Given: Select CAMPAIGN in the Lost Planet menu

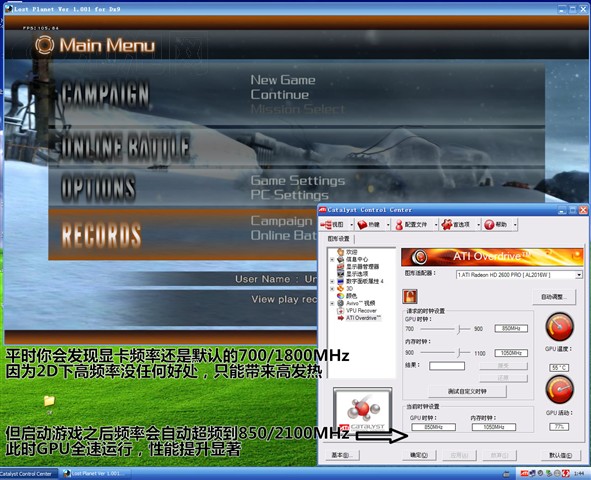Looking at the screenshot, I should pos(105,94).
